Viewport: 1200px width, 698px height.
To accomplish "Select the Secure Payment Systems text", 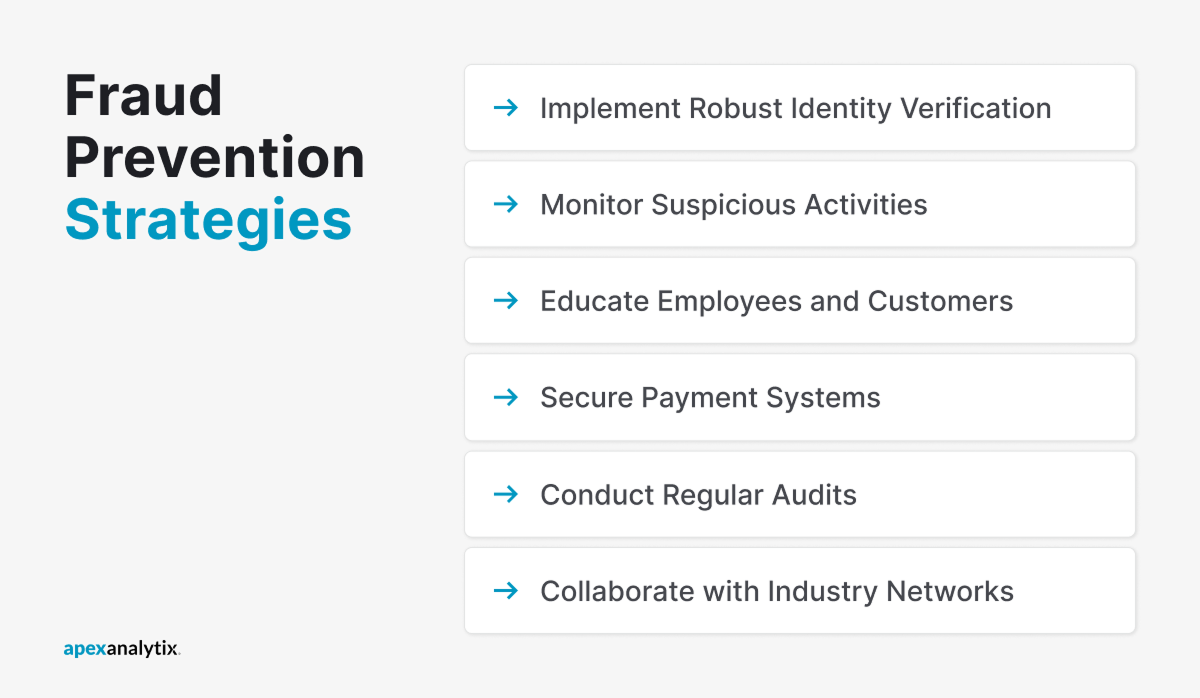I will (710, 398).
